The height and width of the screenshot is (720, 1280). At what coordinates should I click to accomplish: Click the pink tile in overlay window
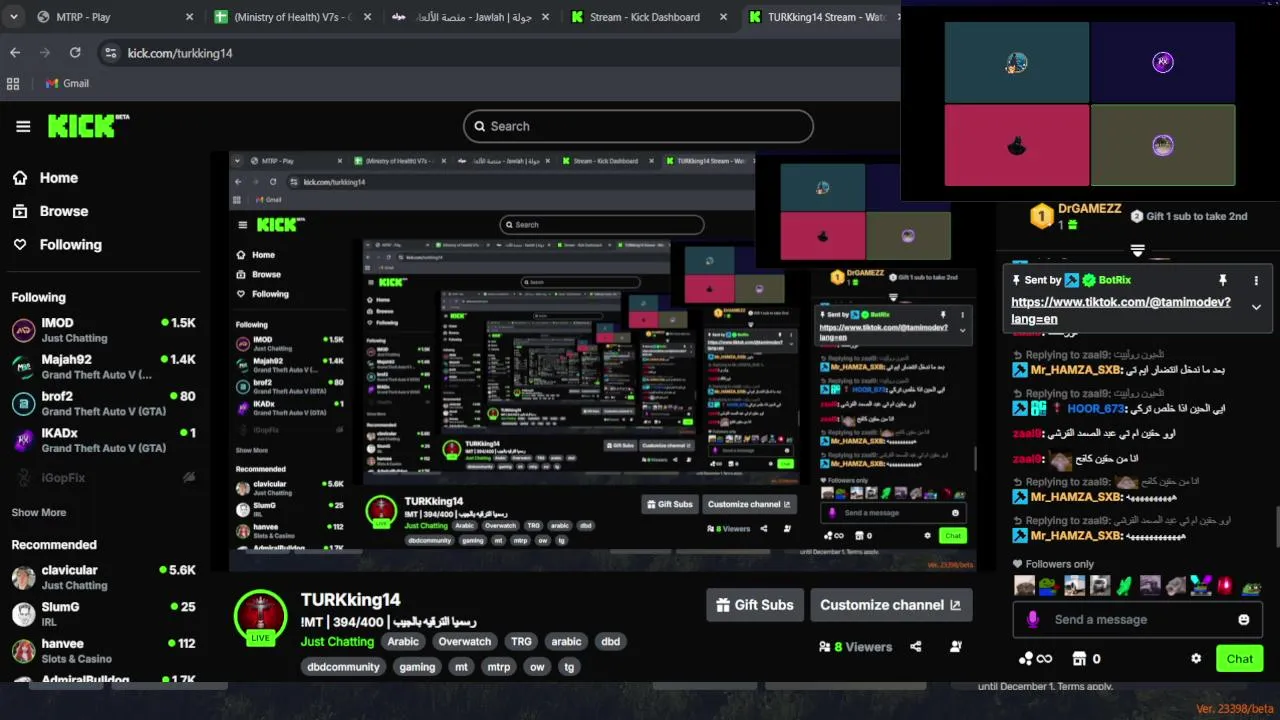(1016, 145)
